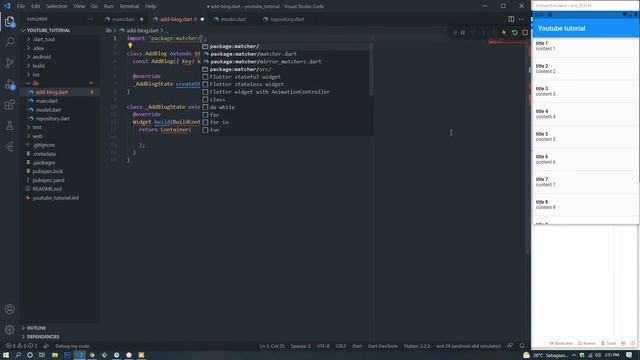Open Explorer panel ellipsis menu
Viewport: 640px width, 360px height.
click(x=90, y=19)
